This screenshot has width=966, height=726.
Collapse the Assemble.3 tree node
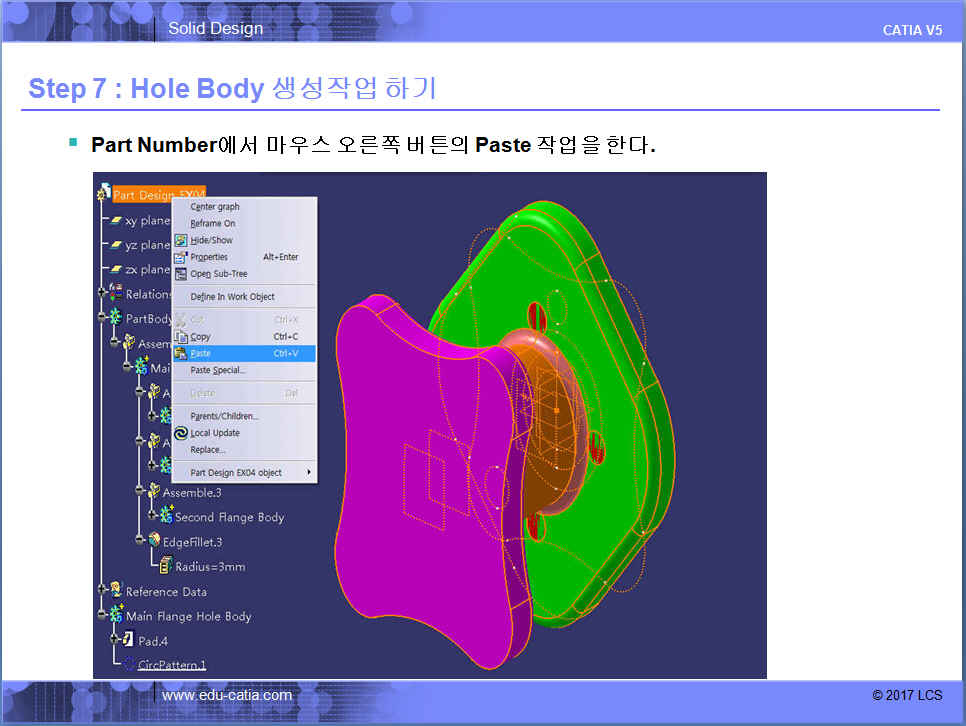(138, 492)
